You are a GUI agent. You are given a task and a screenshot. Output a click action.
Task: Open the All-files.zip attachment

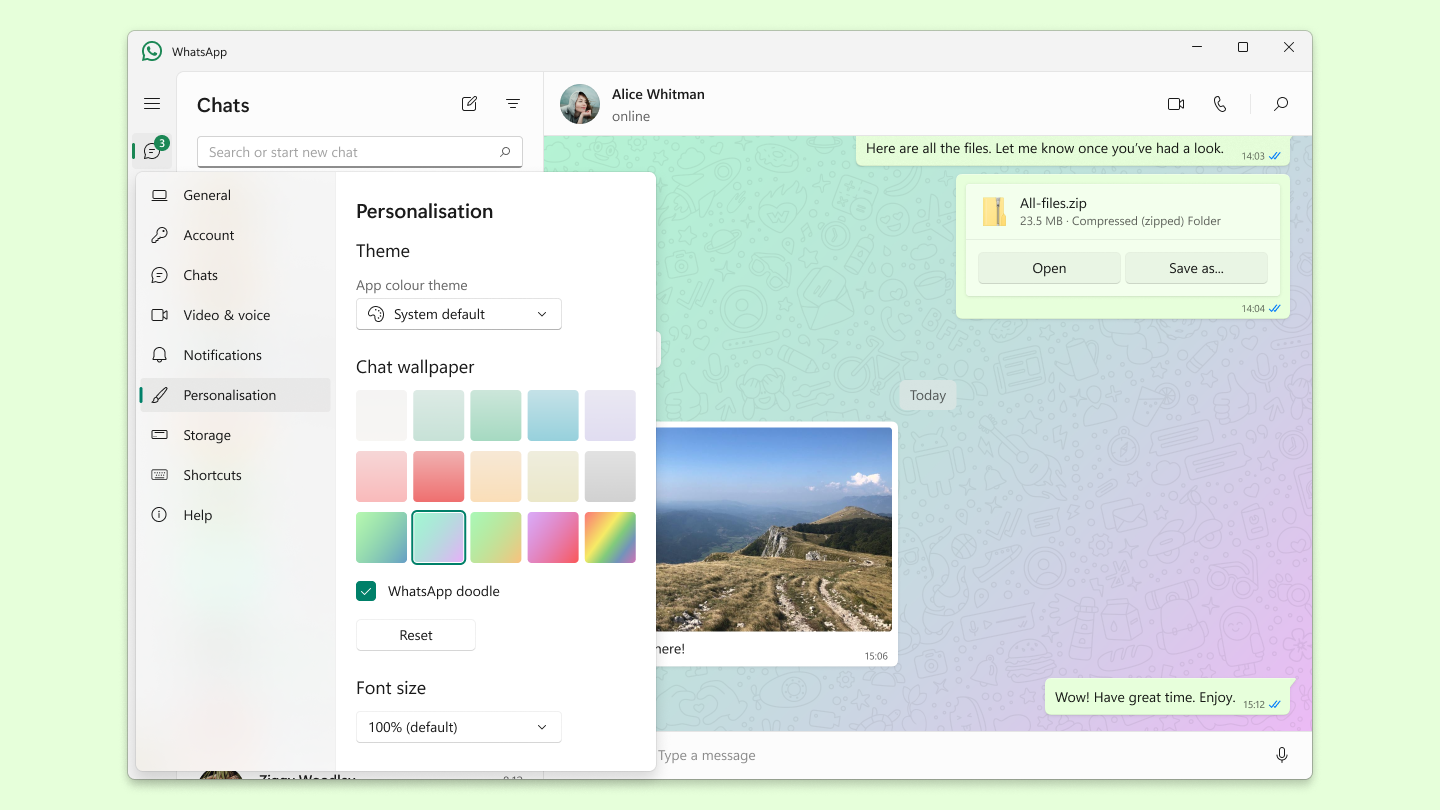[x=1049, y=267]
